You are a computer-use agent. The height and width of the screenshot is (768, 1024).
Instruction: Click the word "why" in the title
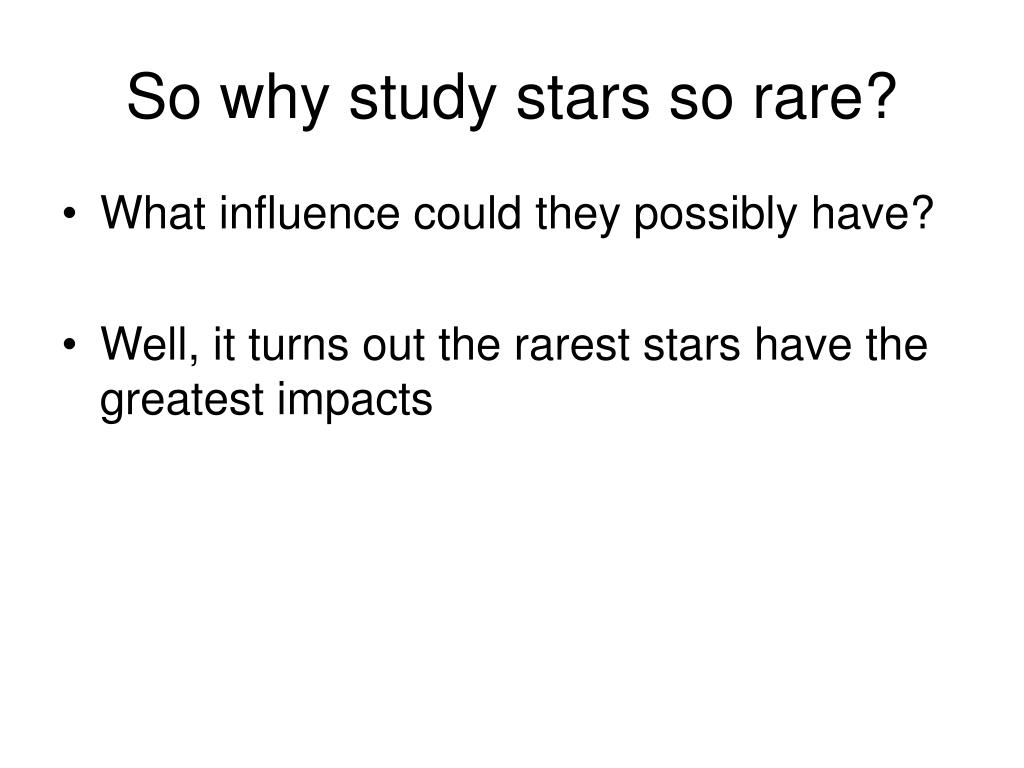click(x=274, y=101)
